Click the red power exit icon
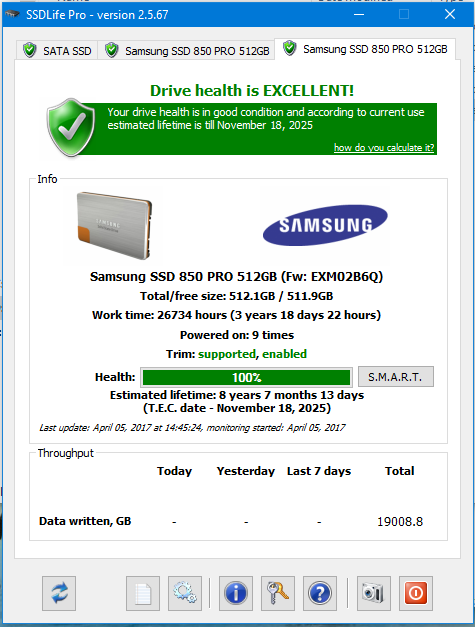 (416, 593)
